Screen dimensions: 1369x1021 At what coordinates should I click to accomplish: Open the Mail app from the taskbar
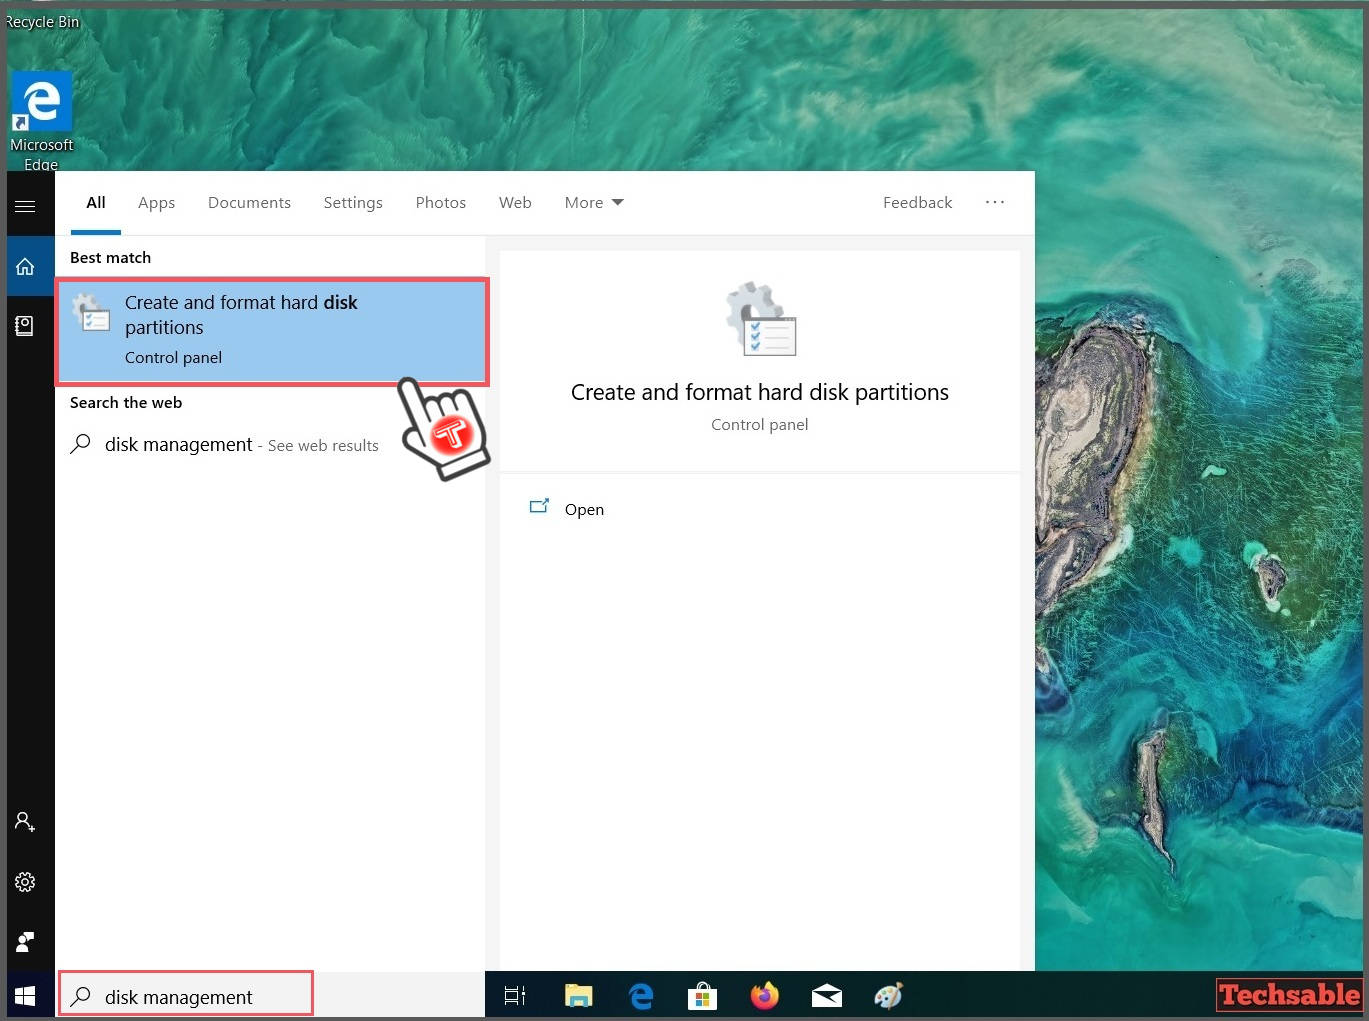coord(826,995)
